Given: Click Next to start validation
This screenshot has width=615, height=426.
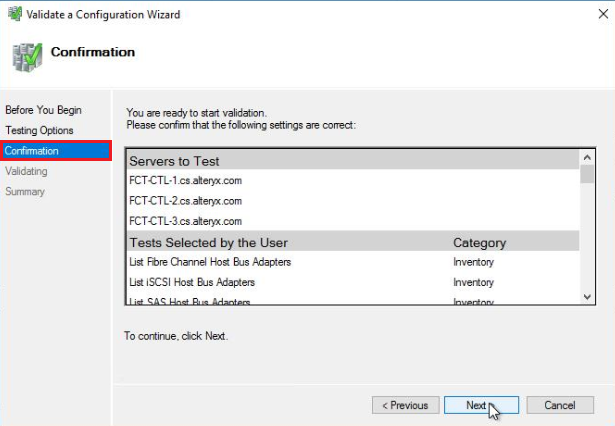Looking at the screenshot, I should point(481,405).
